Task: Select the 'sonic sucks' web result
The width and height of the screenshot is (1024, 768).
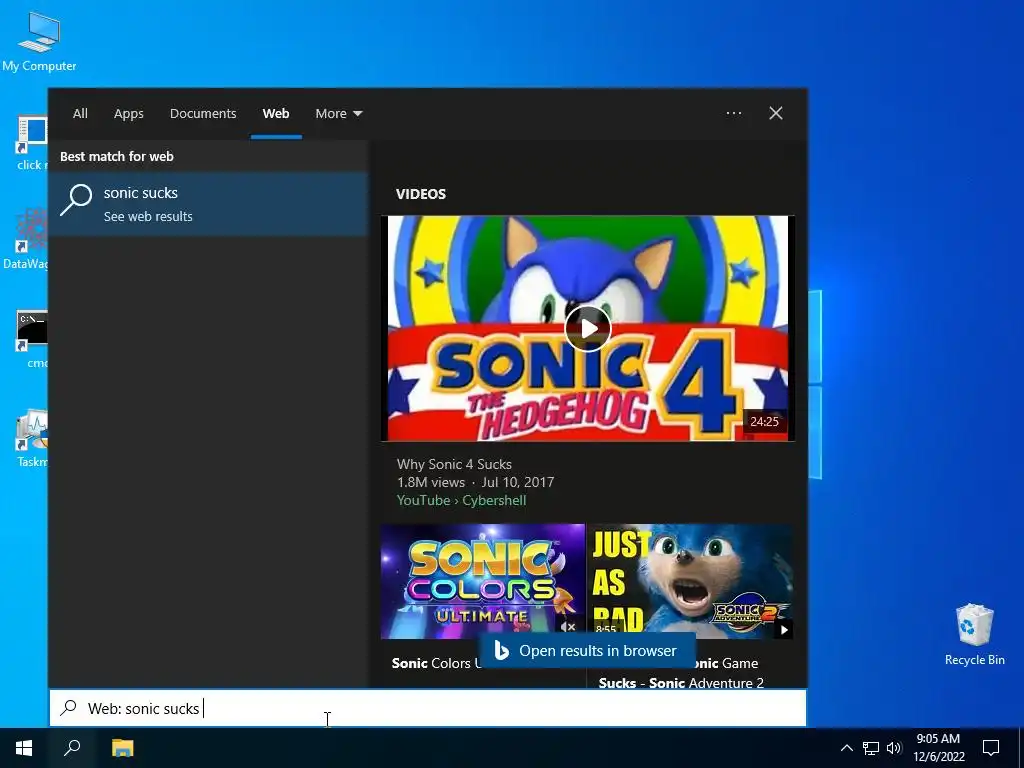Action: pos(209,204)
